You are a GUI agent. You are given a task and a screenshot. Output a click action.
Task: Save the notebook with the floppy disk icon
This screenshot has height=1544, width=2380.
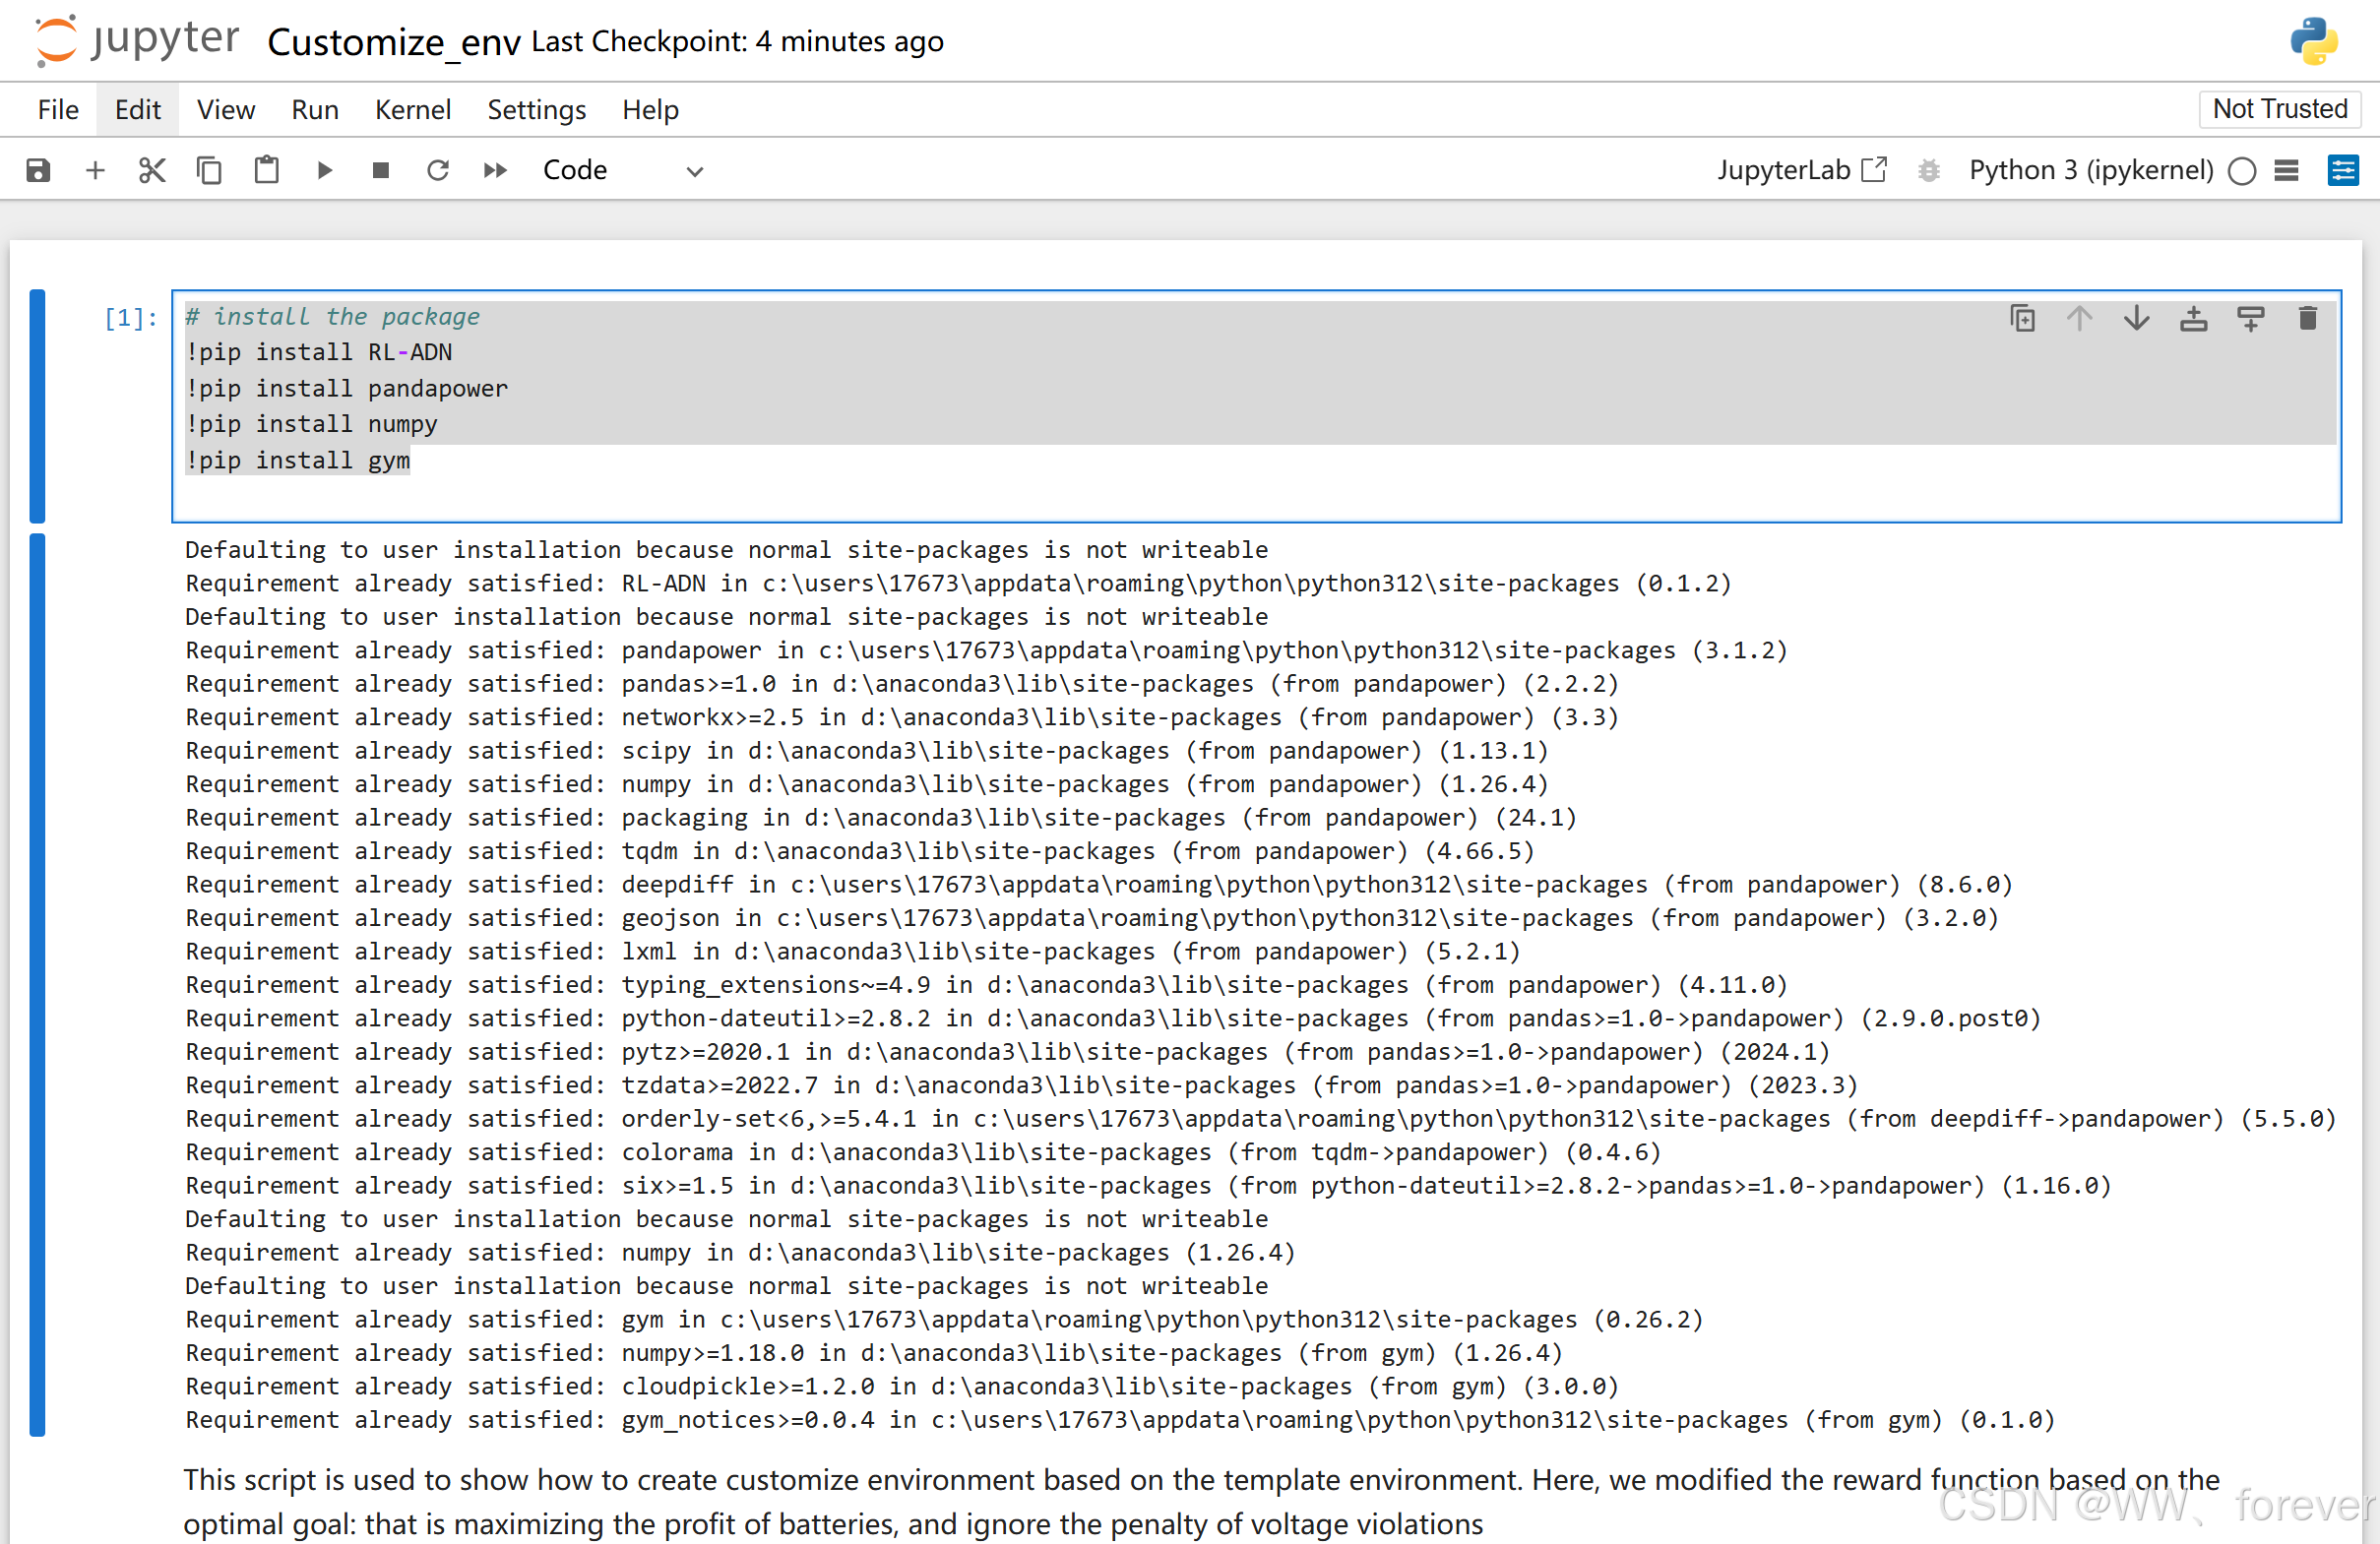[38, 170]
